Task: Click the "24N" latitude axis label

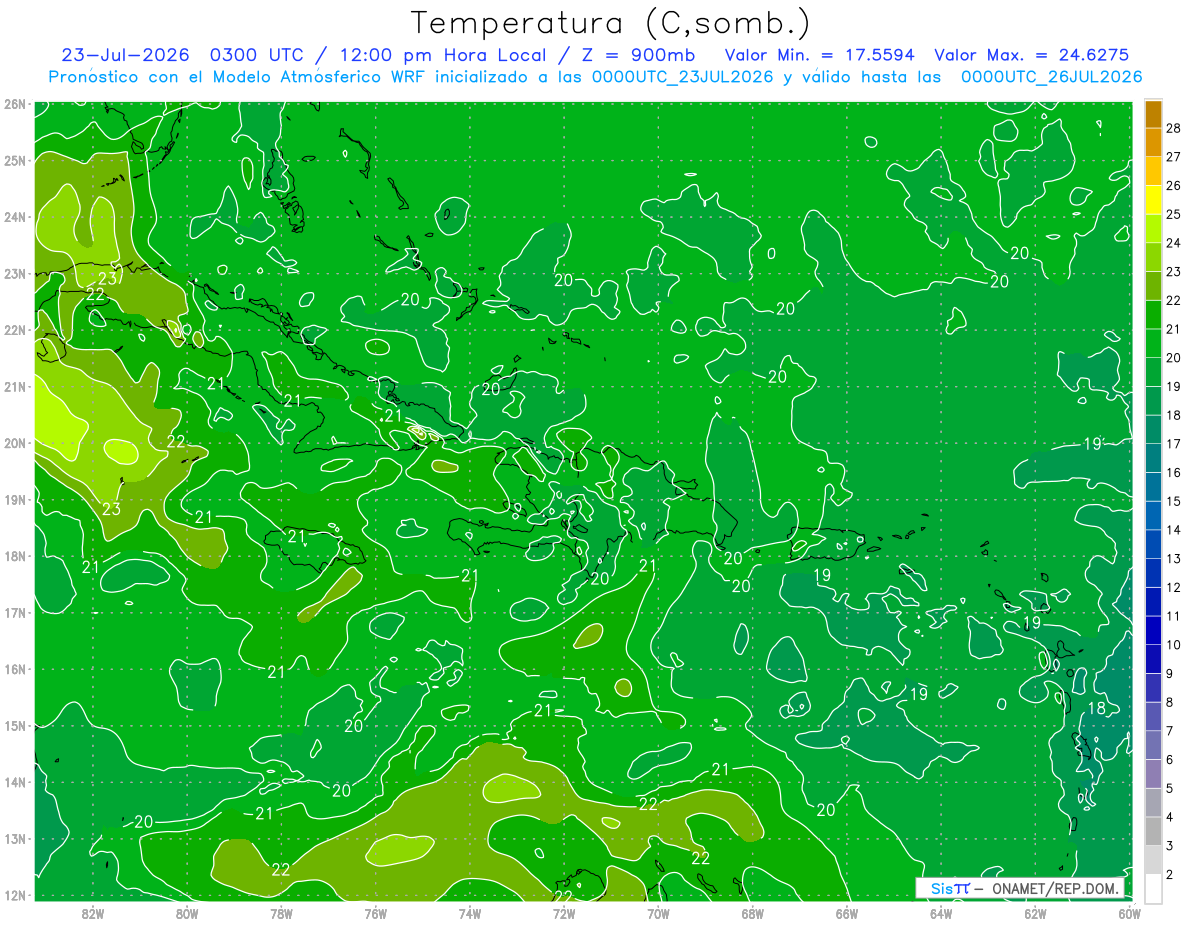Action: coord(14,217)
